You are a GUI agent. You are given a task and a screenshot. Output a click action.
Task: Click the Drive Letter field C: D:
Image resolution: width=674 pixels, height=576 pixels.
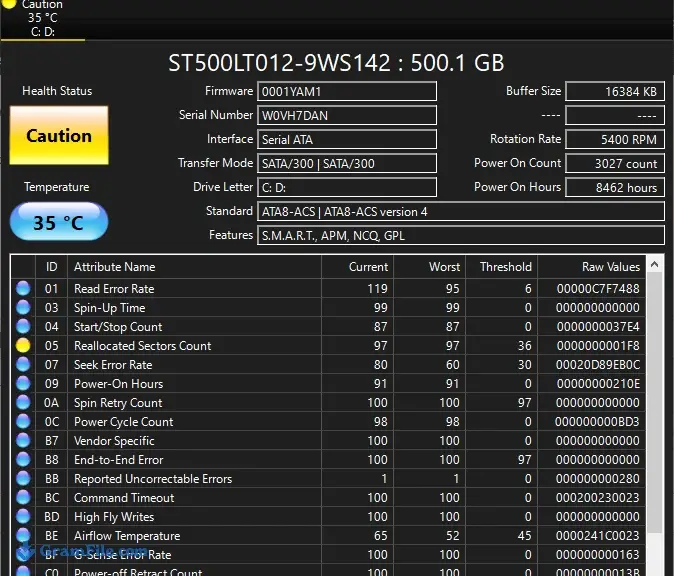pos(347,188)
